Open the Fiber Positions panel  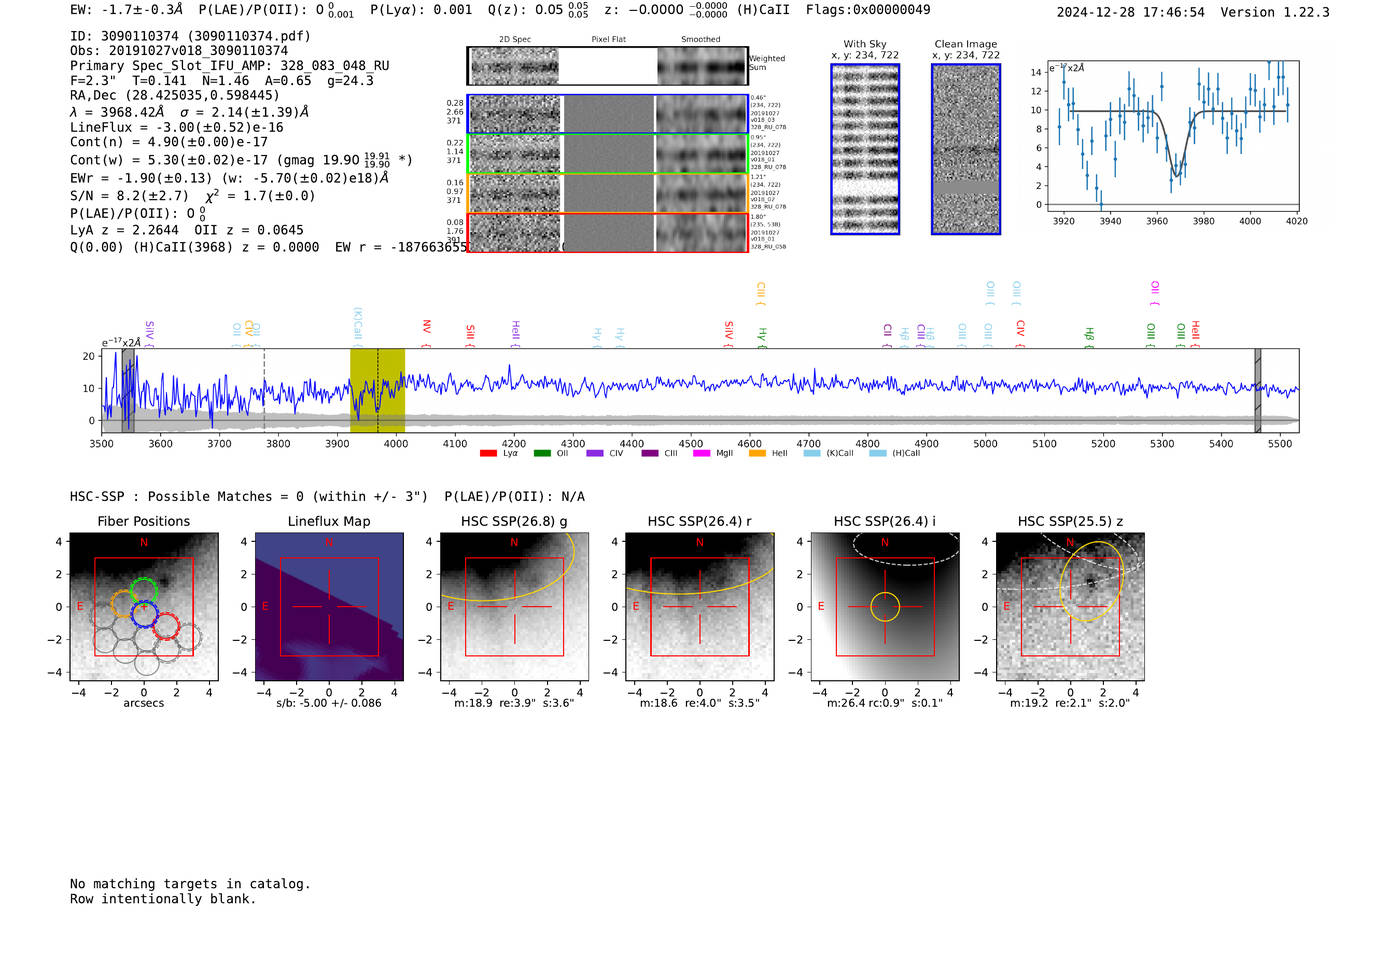[144, 607]
